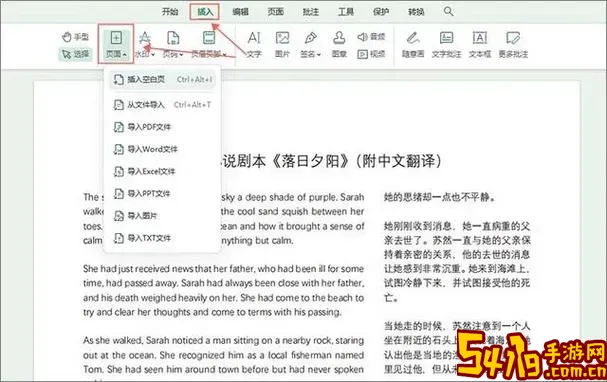Switch to the 插入 tab
Viewport: 607px width, 382px height.
point(205,12)
